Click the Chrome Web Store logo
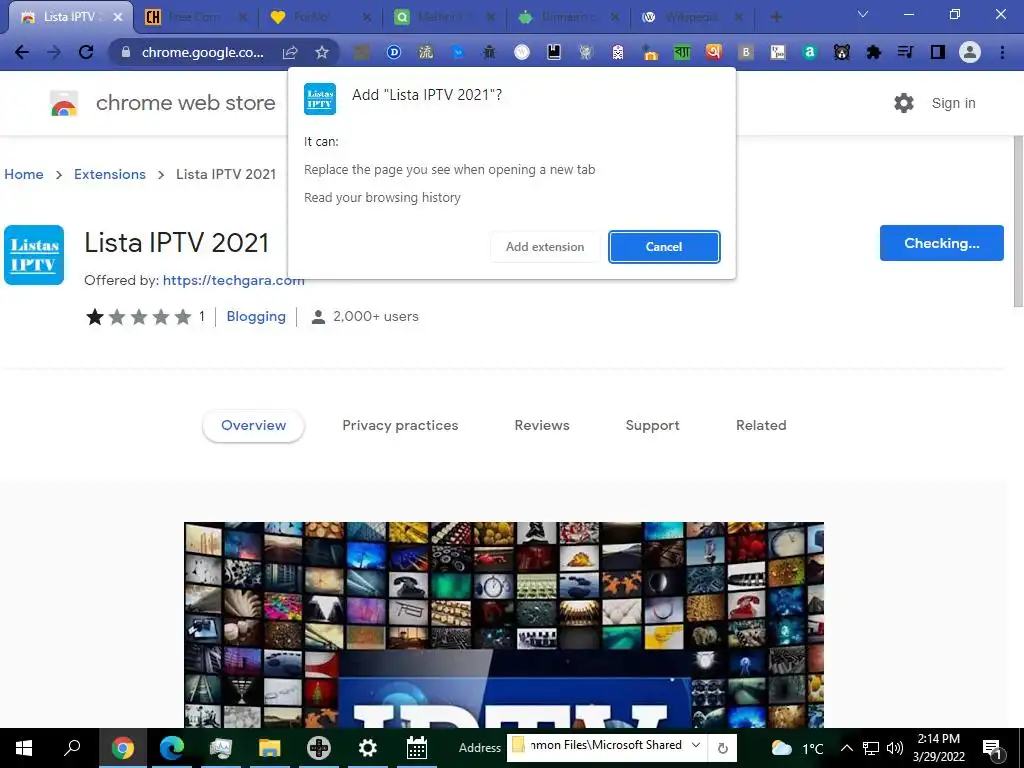This screenshot has width=1024, height=768. [x=64, y=103]
